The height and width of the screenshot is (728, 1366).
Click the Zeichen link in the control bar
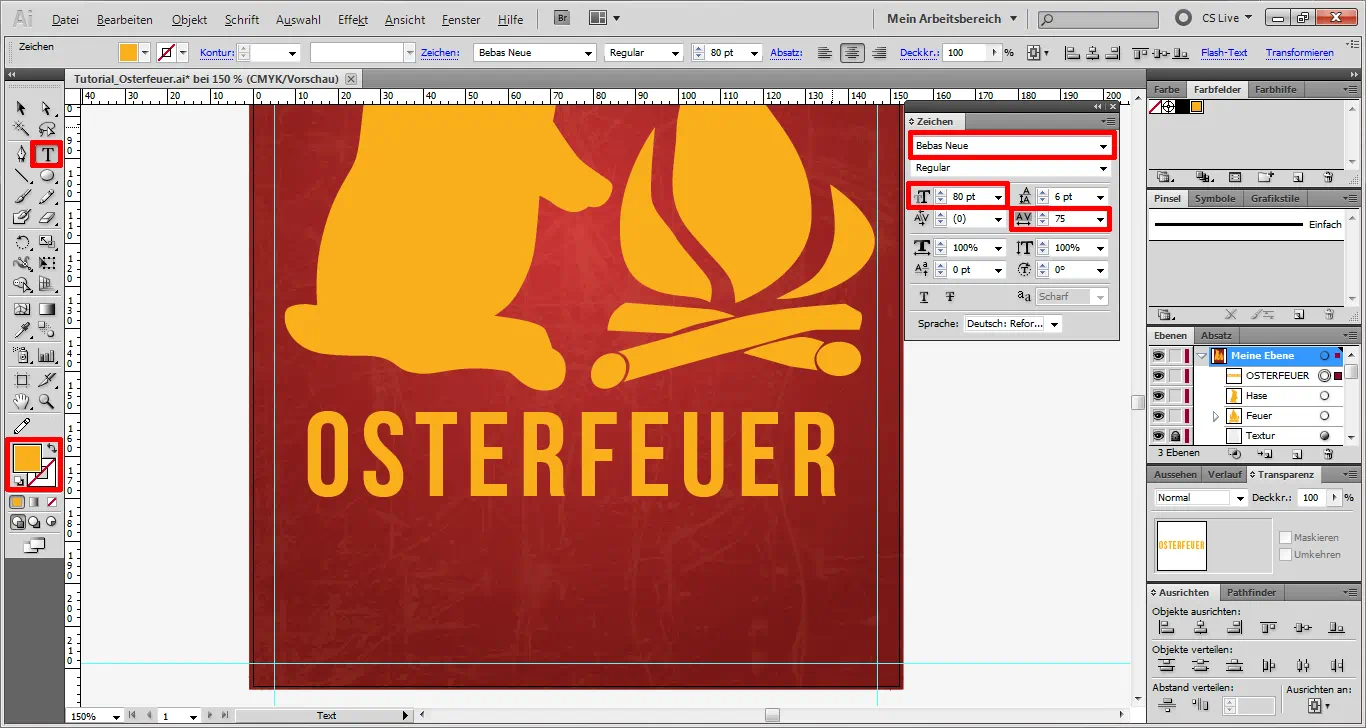pyautogui.click(x=440, y=52)
